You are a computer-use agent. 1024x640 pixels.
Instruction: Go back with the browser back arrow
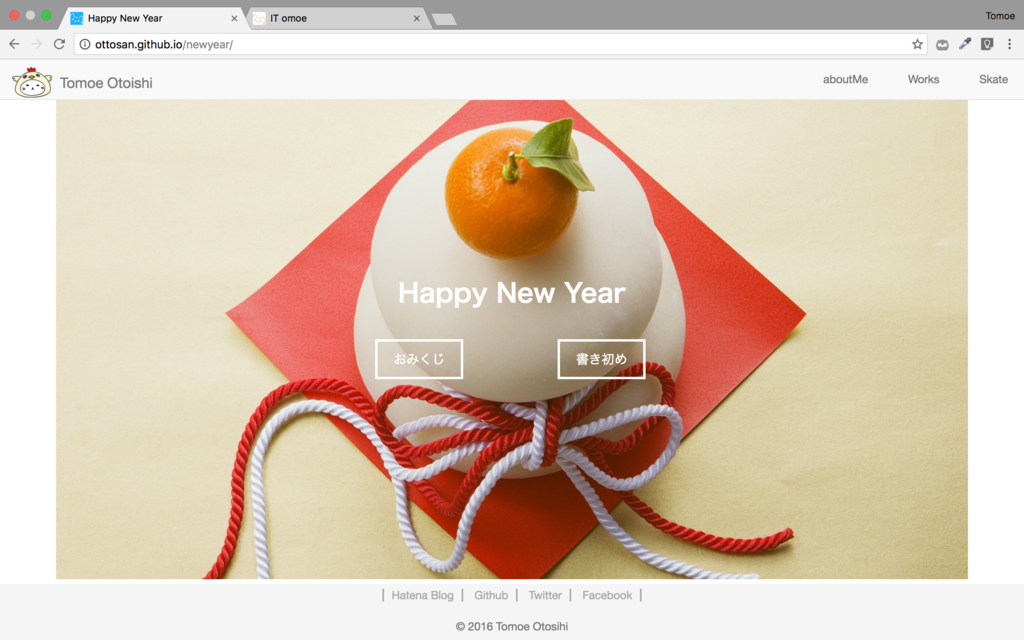14,44
